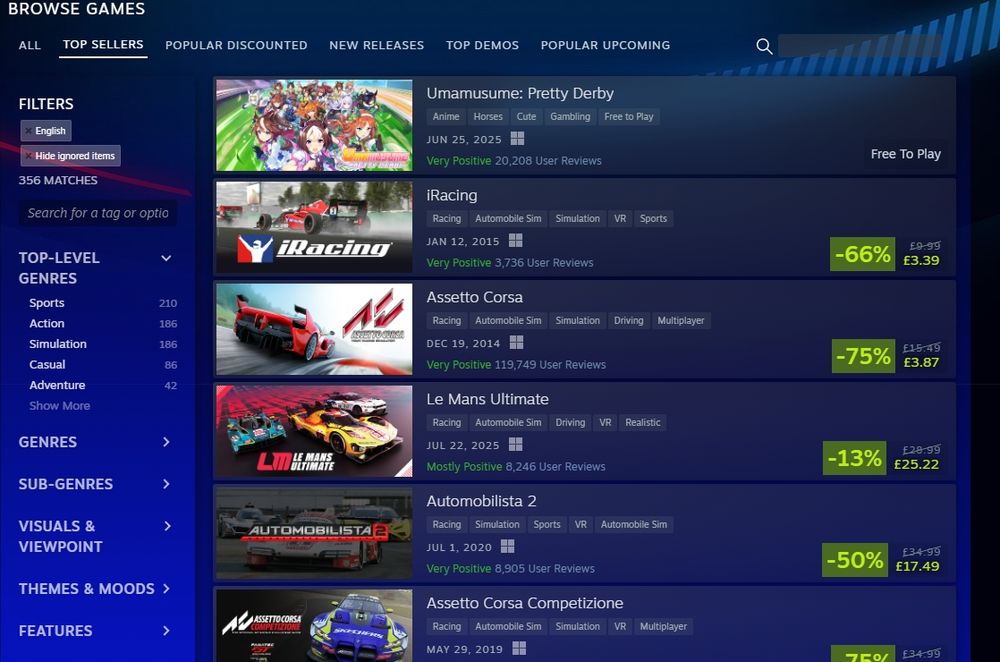This screenshot has width=1000, height=662.
Task: Open the New Releases tab
Action: [376, 45]
